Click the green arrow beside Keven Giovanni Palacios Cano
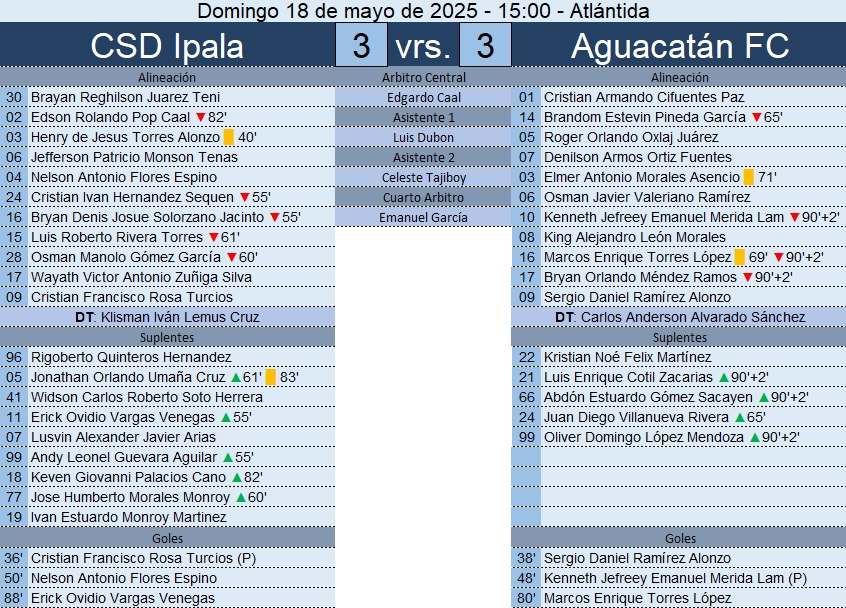The width and height of the screenshot is (846, 608). coord(236,477)
